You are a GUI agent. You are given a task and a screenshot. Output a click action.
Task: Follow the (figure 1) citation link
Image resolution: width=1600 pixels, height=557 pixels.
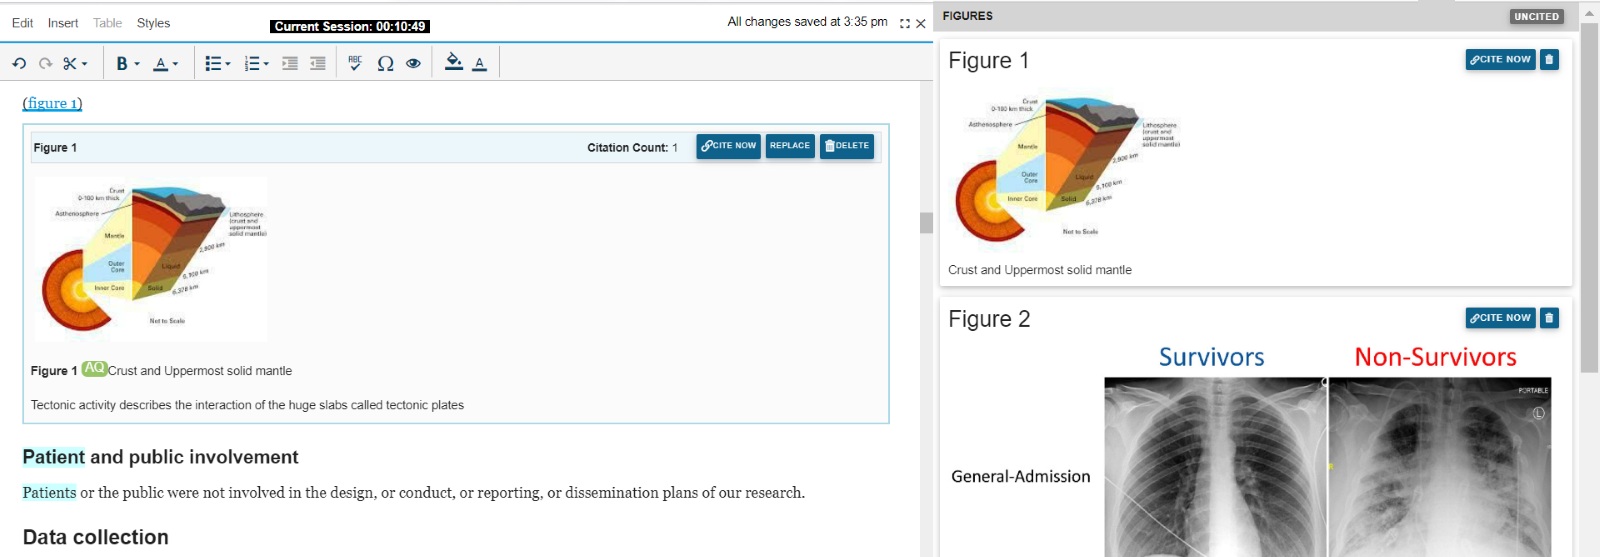52,103
